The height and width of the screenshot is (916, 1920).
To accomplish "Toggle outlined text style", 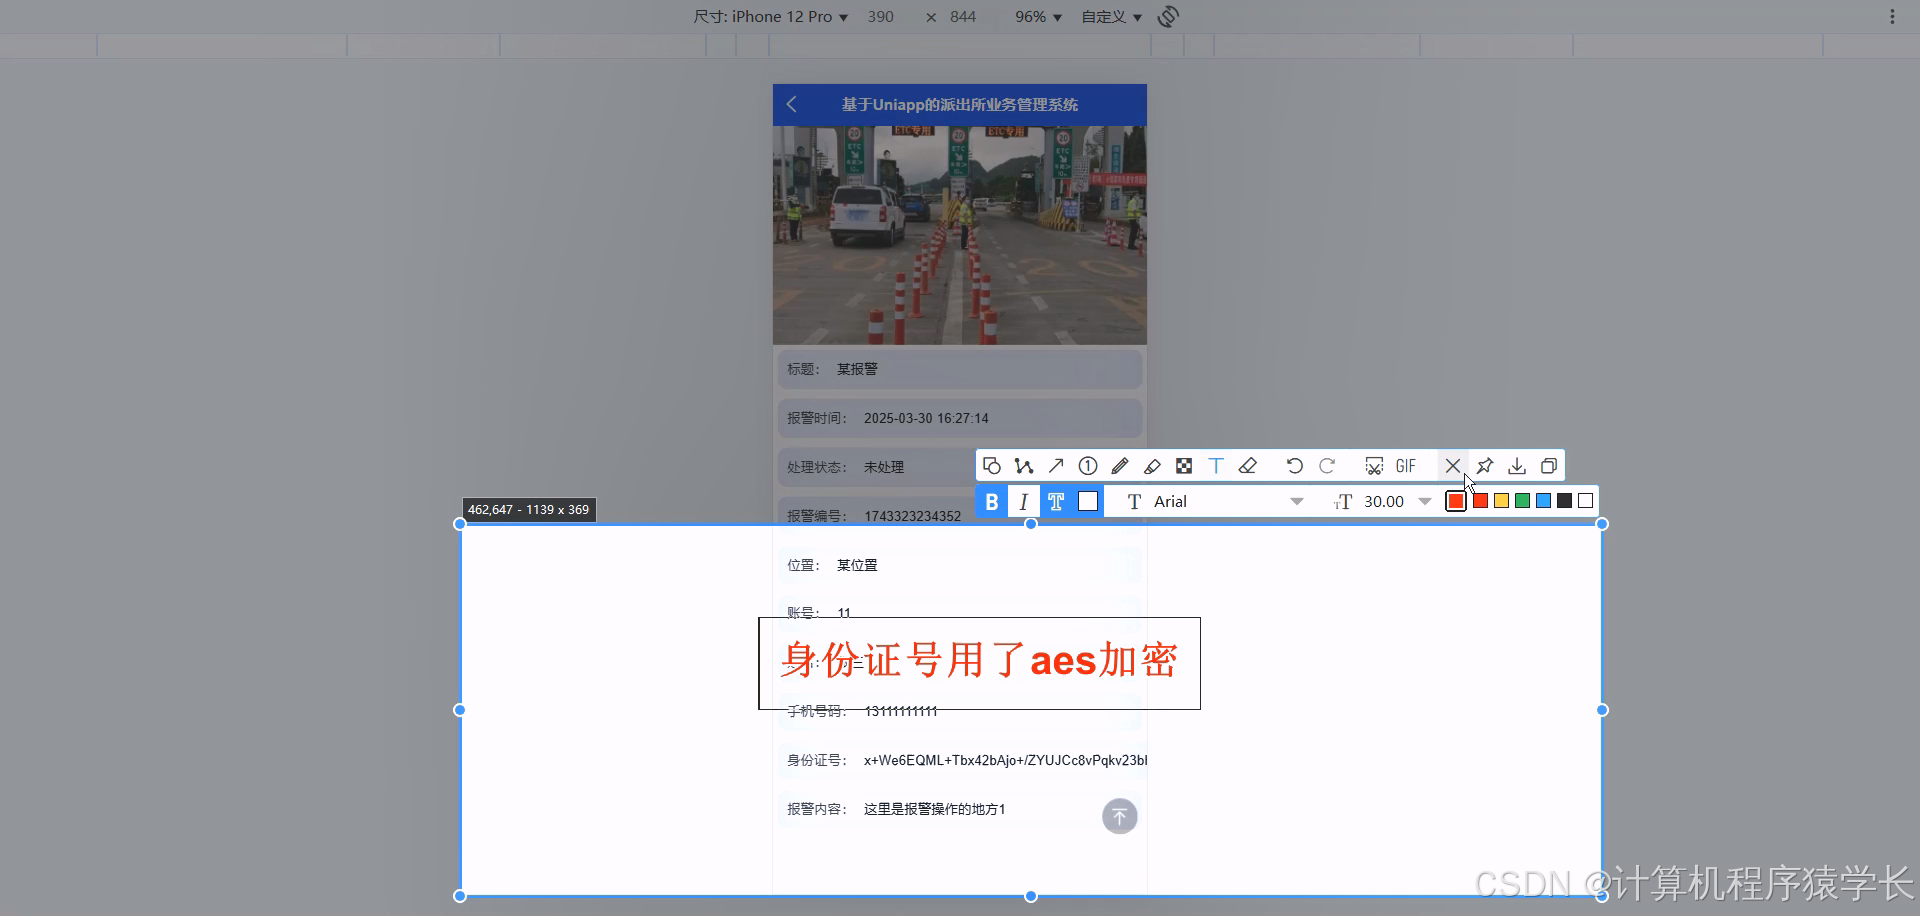I will 1056,501.
